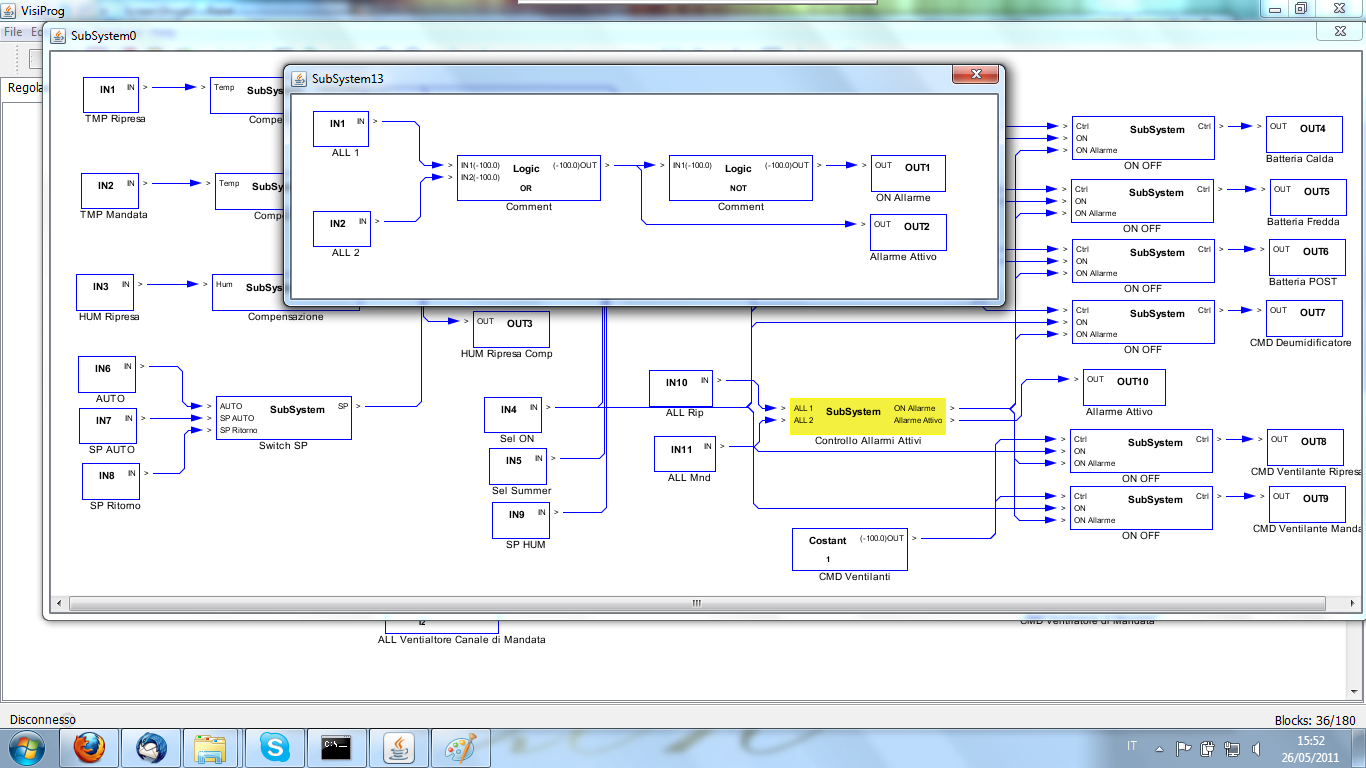1366x768 pixels.
Task: Switch to the Java application taskbar icon
Action: coord(399,747)
